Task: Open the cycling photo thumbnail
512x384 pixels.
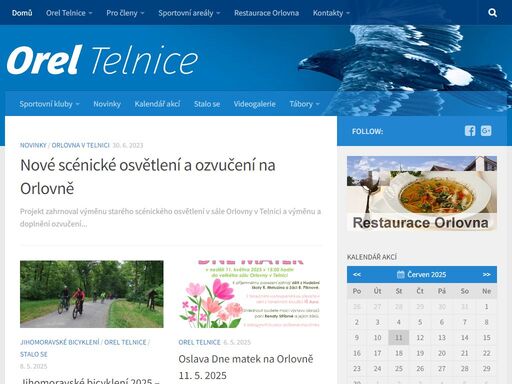Action: pos(92,294)
